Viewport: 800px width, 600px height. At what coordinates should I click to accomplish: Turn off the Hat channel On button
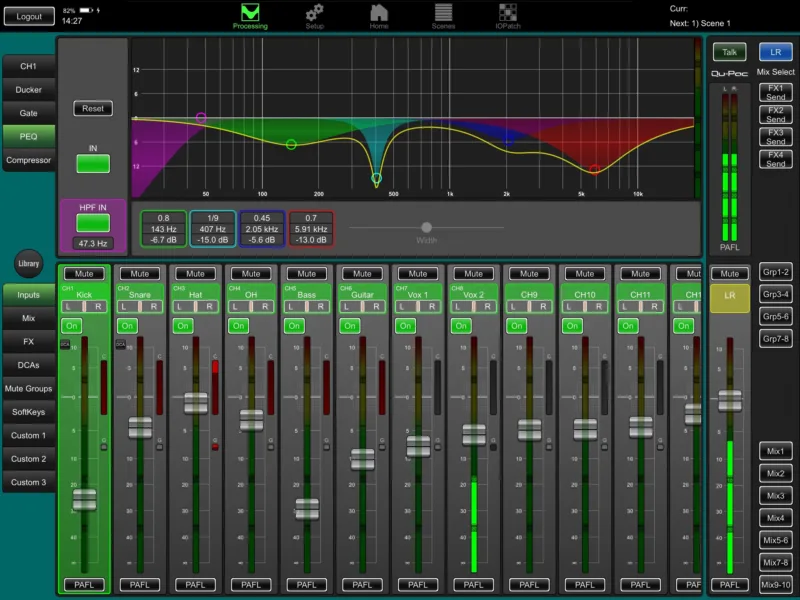(183, 326)
